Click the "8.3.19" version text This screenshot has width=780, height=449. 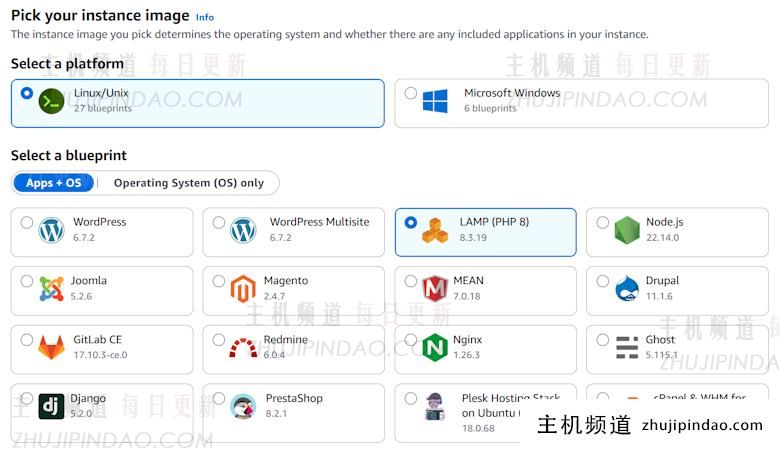[x=473, y=238]
